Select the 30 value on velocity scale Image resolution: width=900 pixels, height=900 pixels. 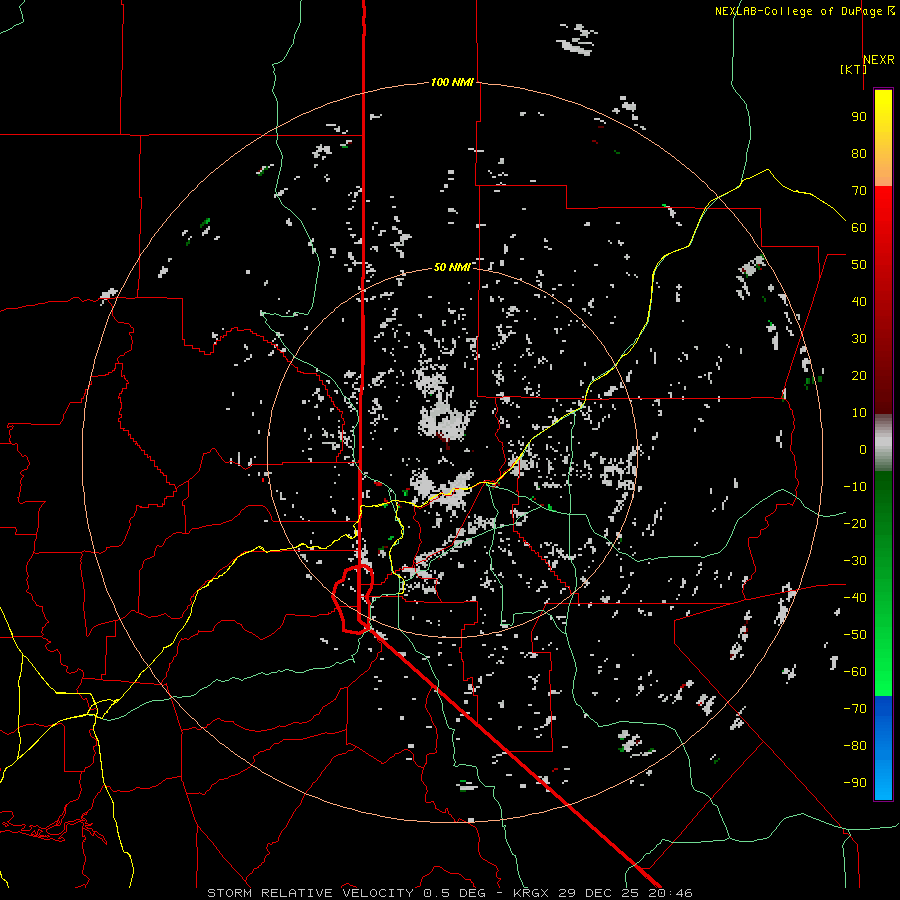coord(859,339)
